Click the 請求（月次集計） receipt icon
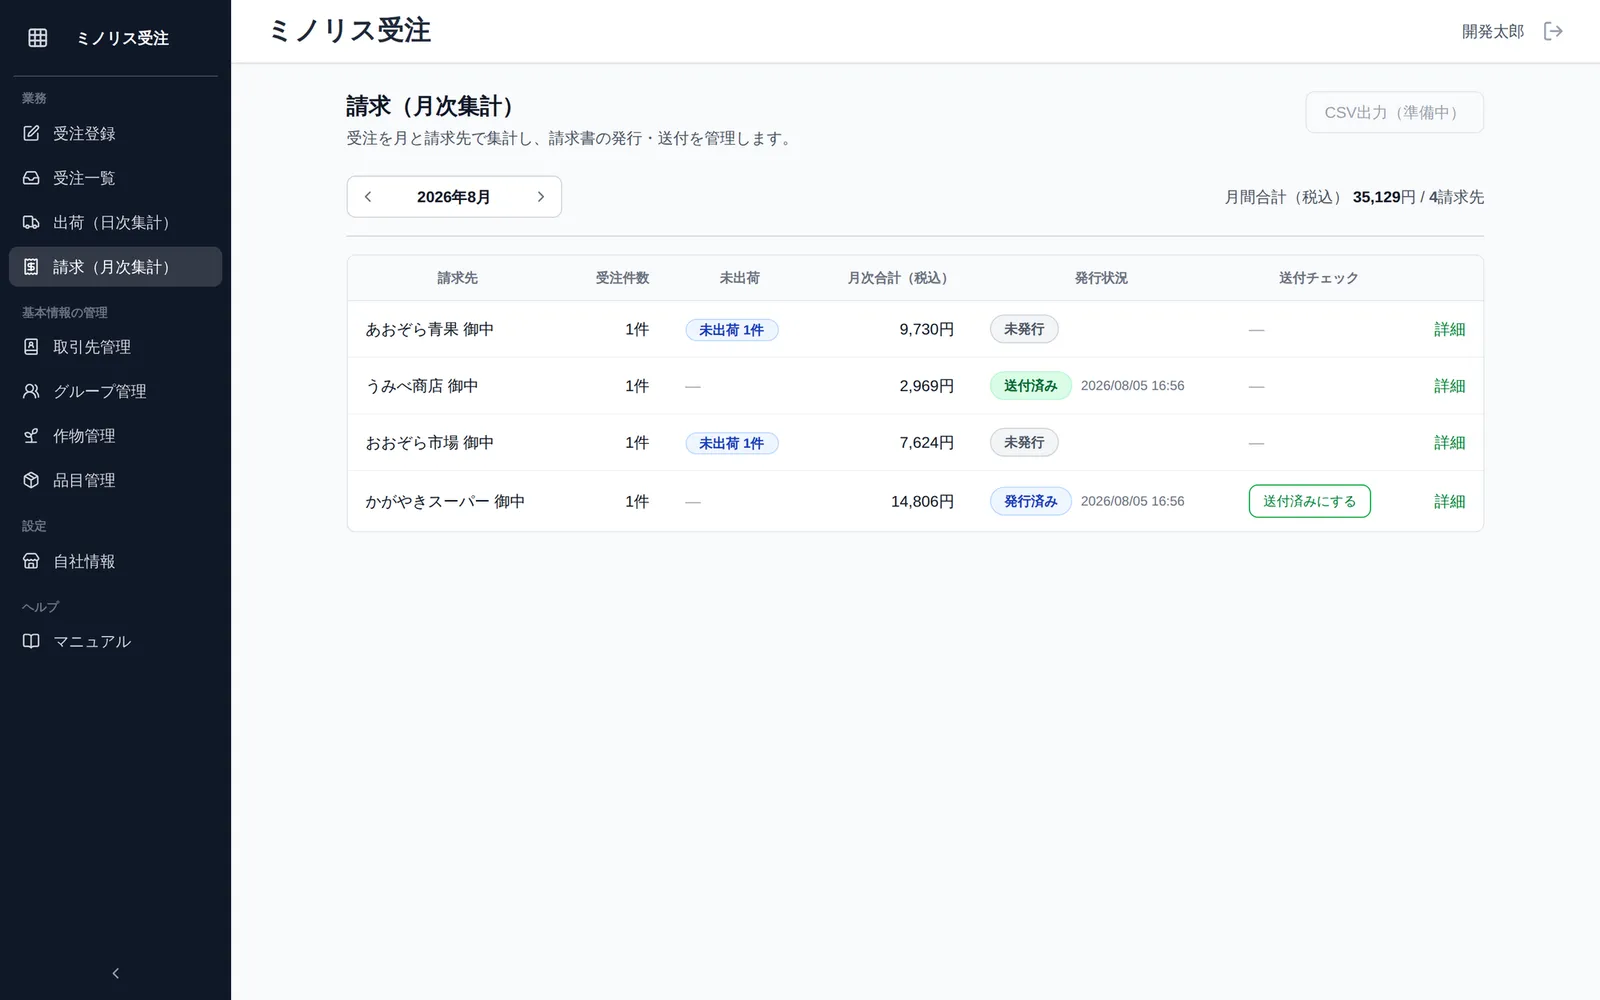This screenshot has height=1000, width=1600. click(x=31, y=267)
